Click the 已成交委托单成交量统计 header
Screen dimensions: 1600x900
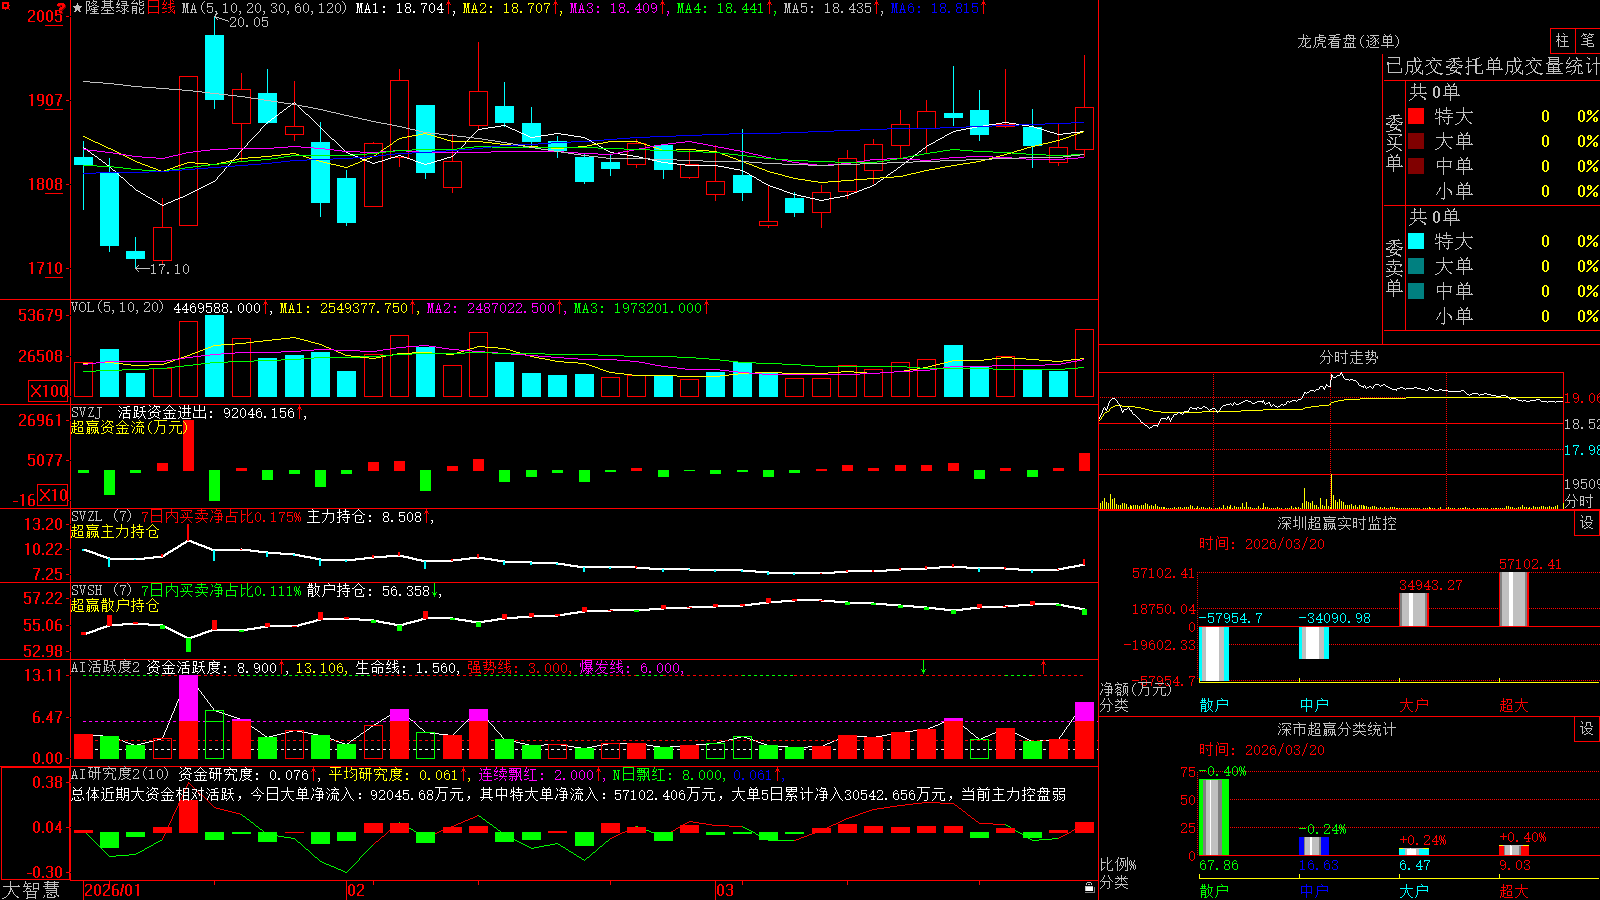[x=1492, y=66]
